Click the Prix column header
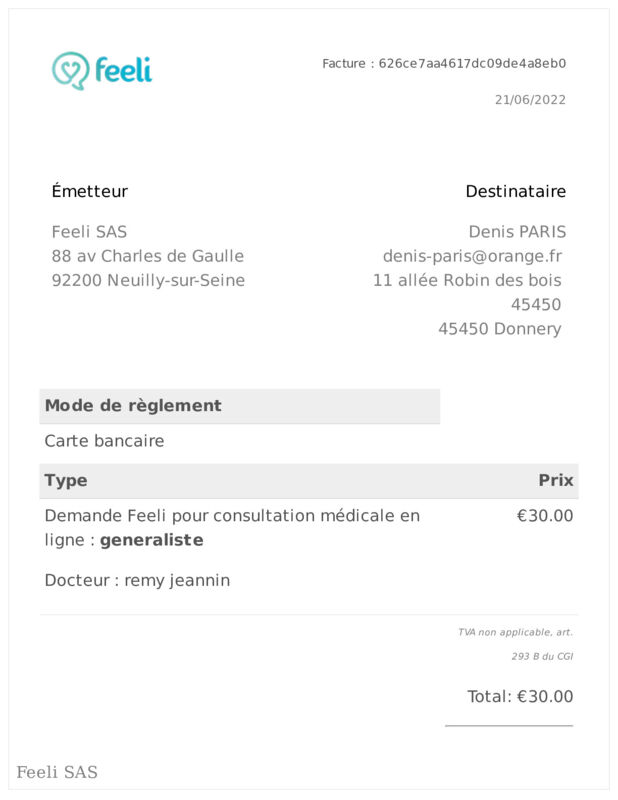 [x=556, y=480]
